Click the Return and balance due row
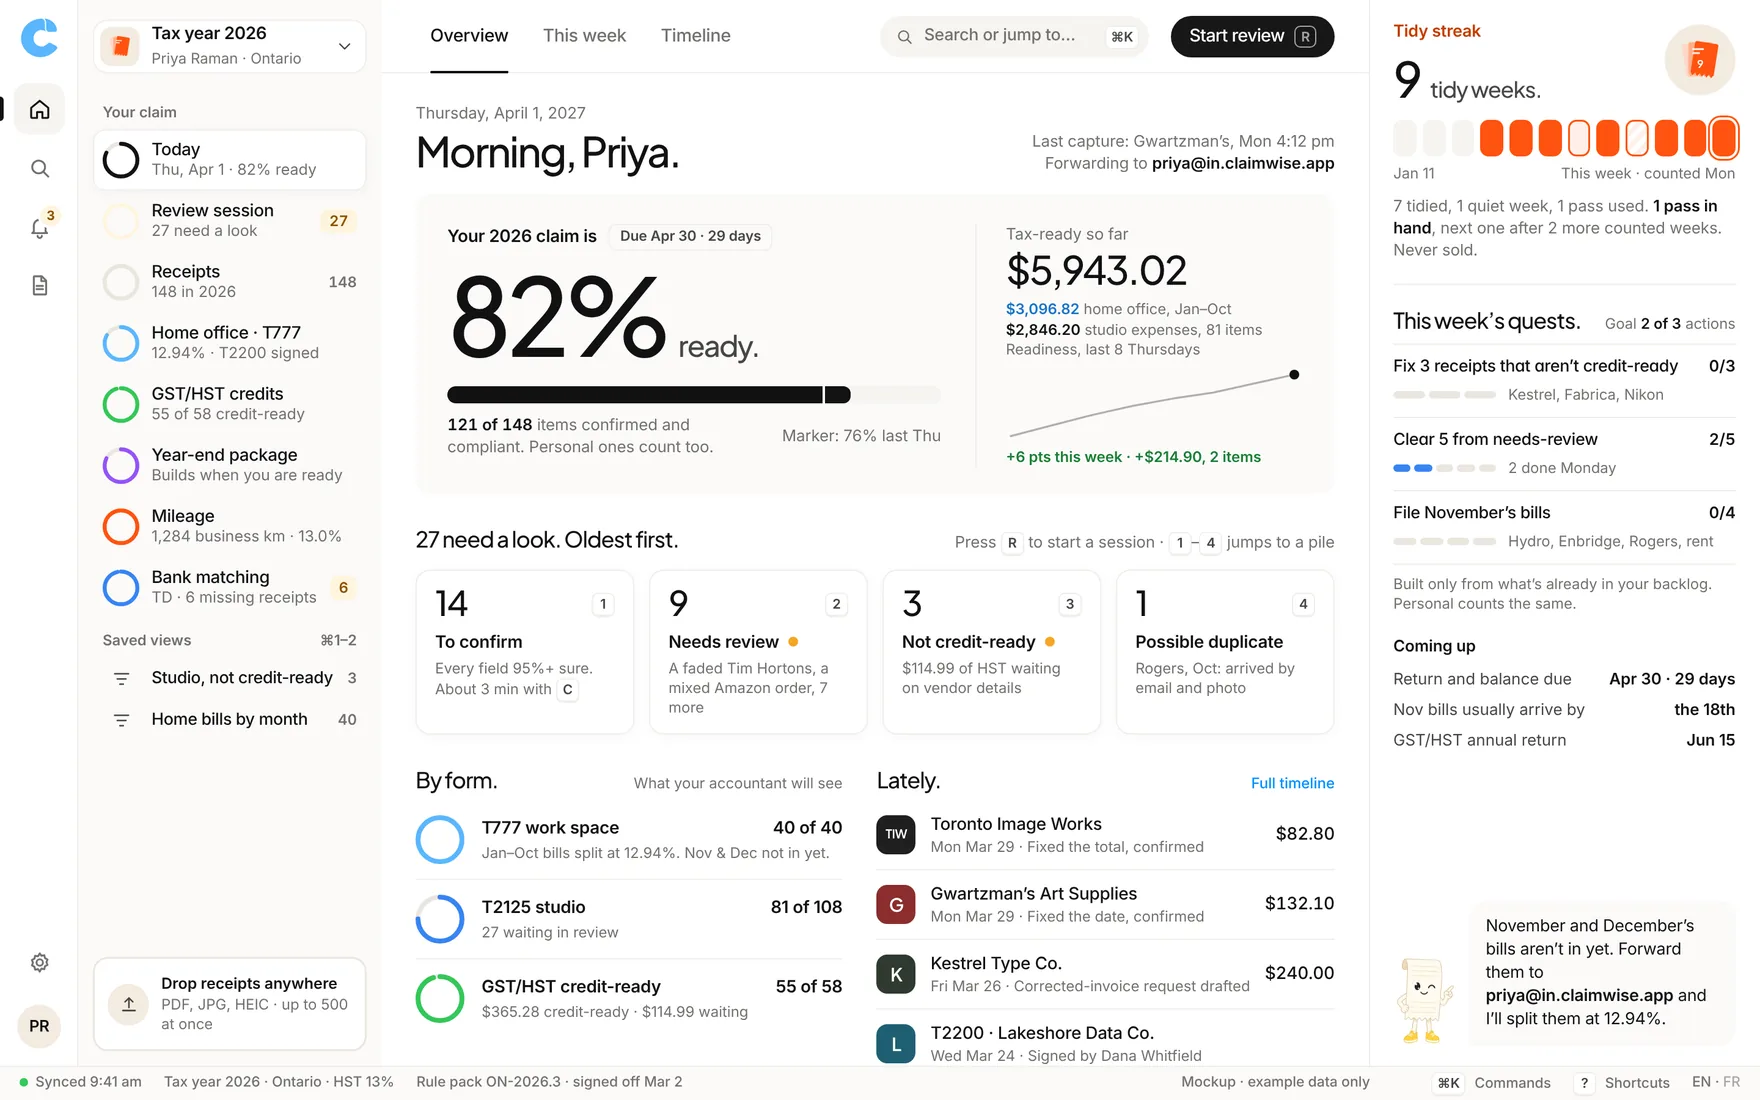This screenshot has width=1760, height=1100. point(1564,679)
